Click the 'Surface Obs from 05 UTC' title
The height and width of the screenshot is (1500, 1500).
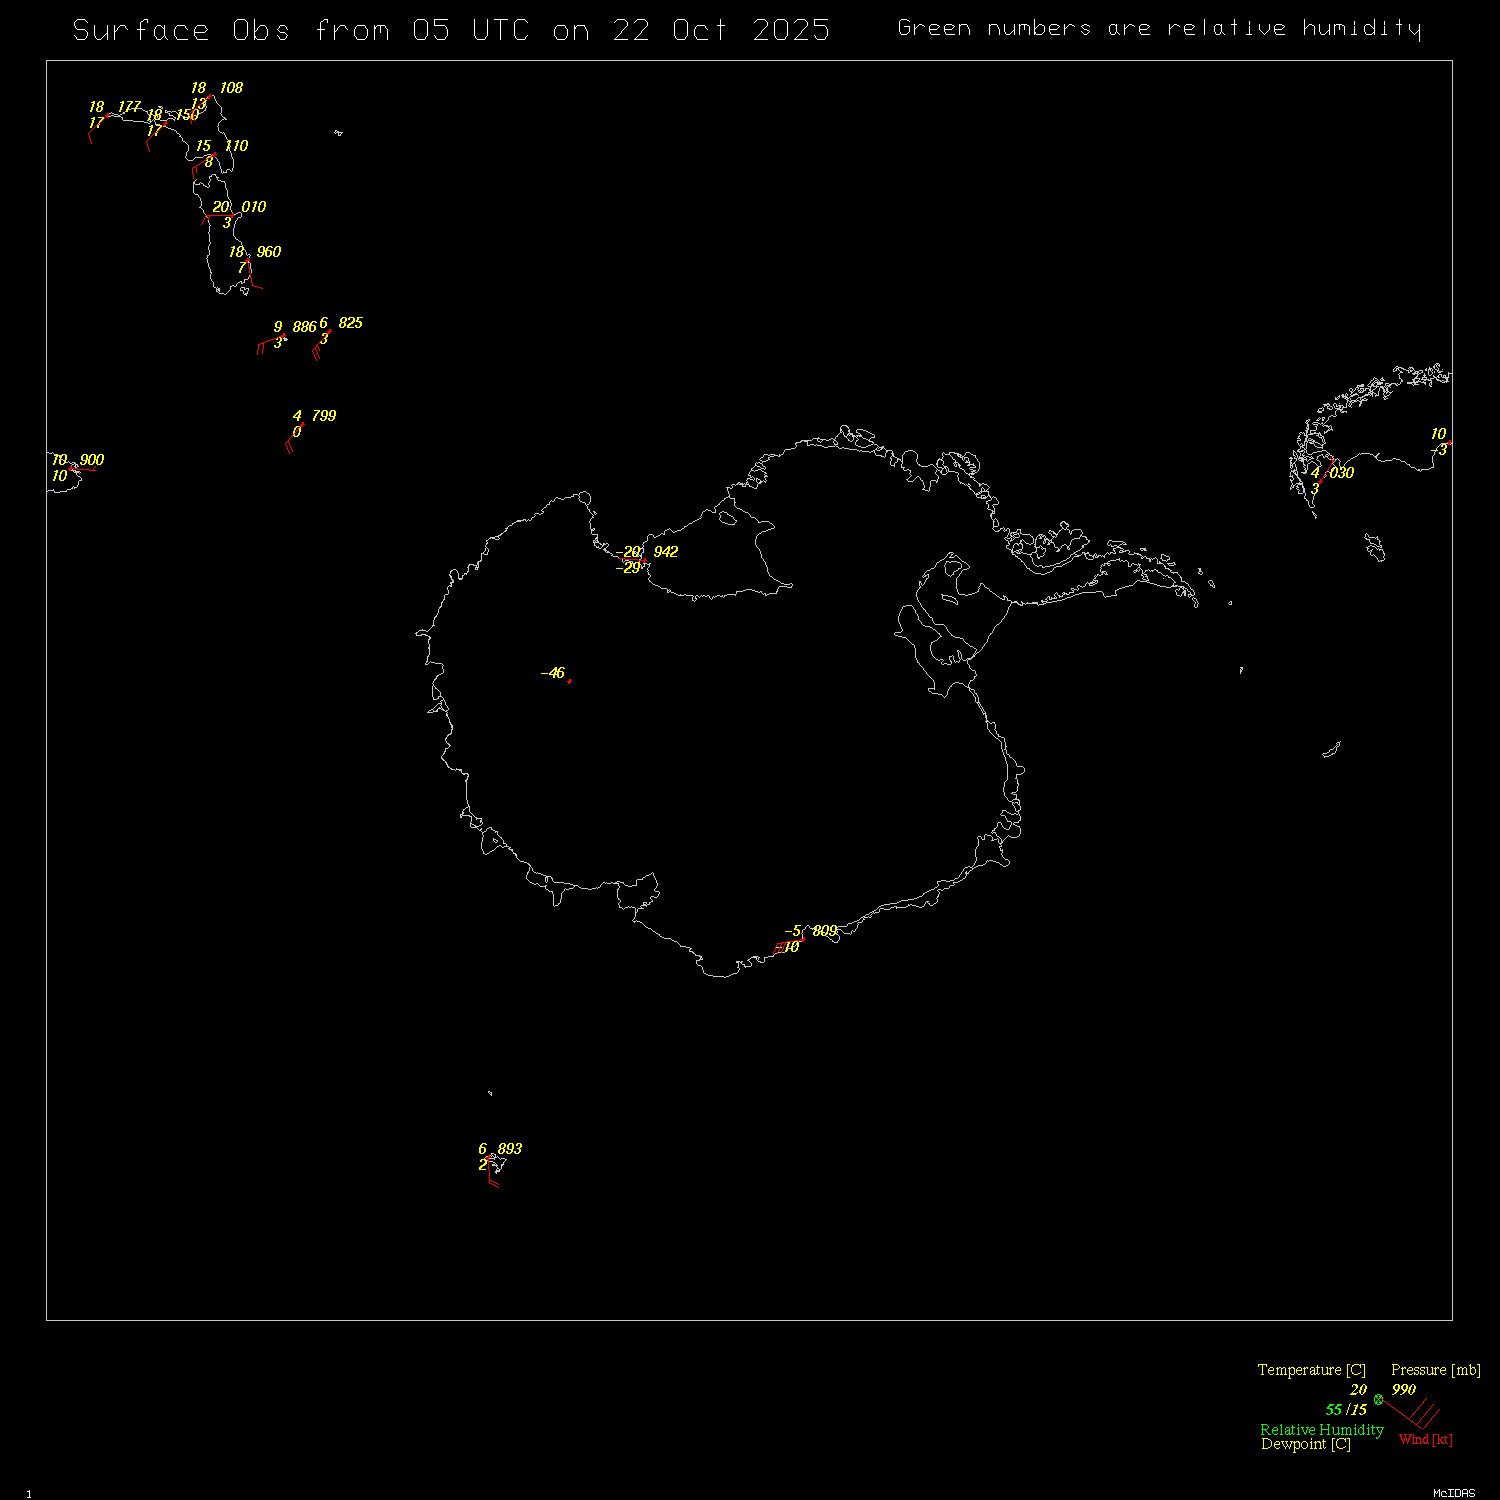451,30
